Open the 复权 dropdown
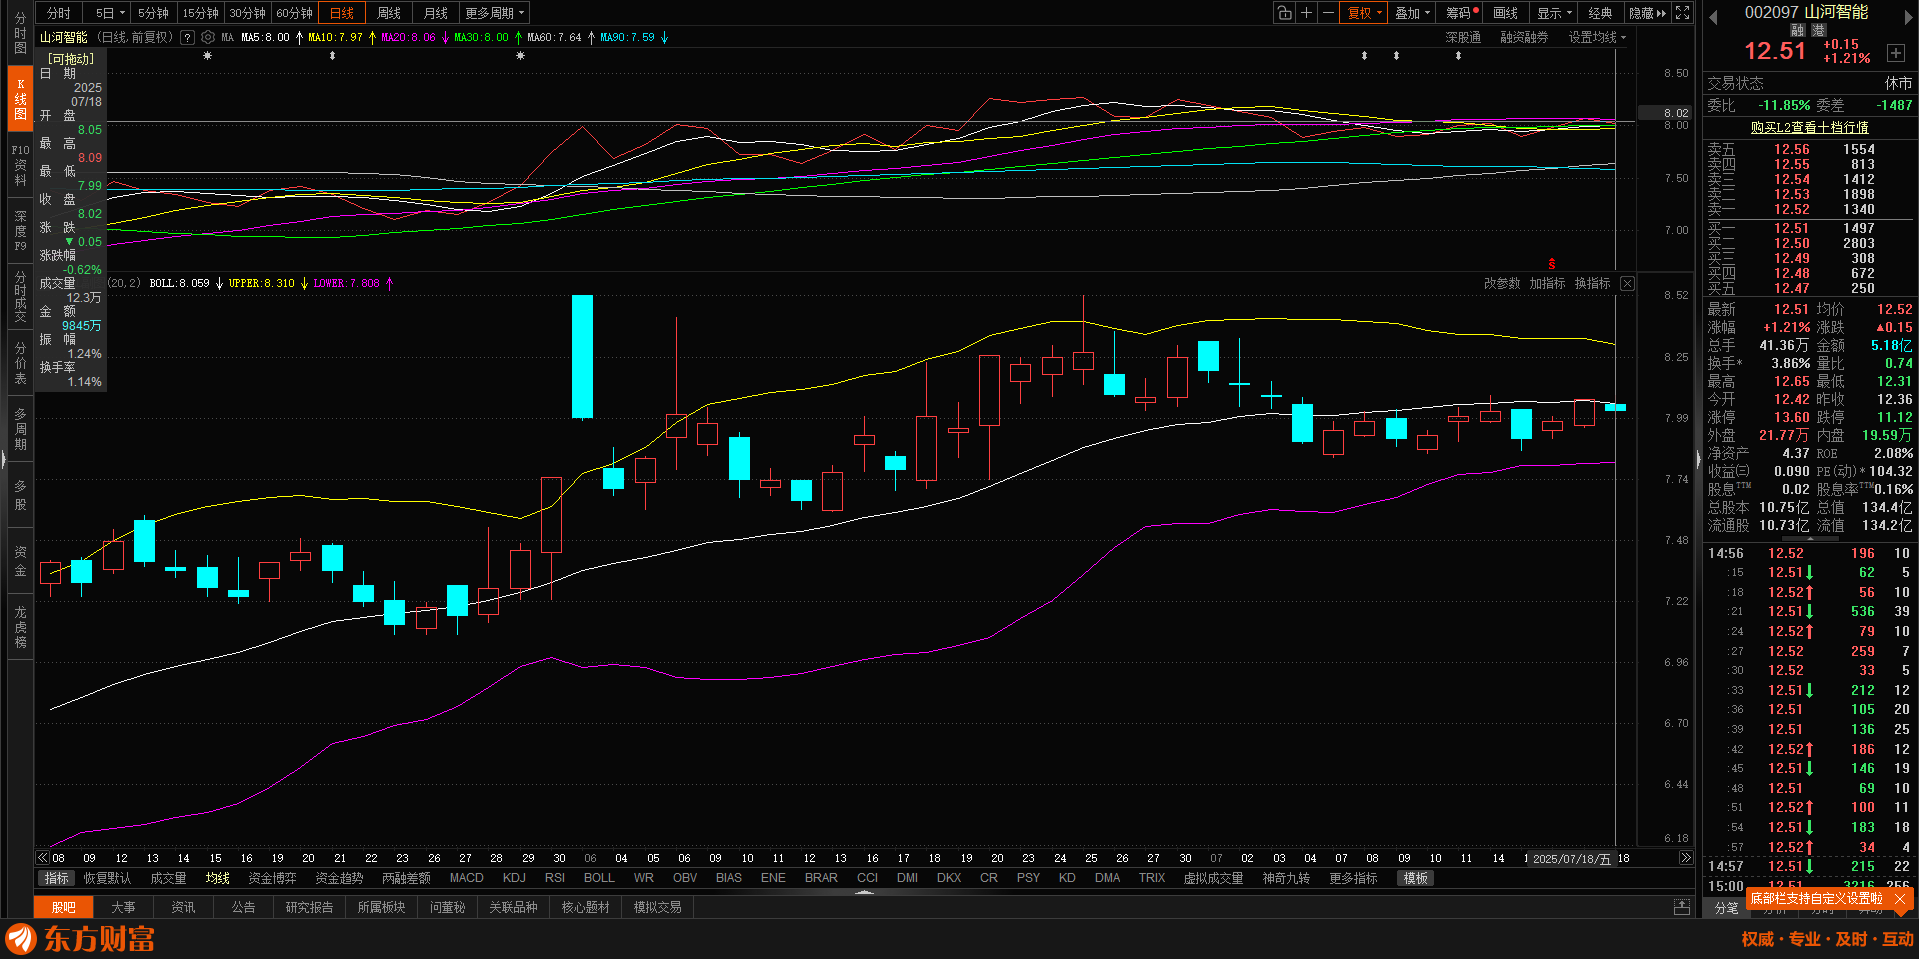1919x959 pixels. click(1364, 13)
